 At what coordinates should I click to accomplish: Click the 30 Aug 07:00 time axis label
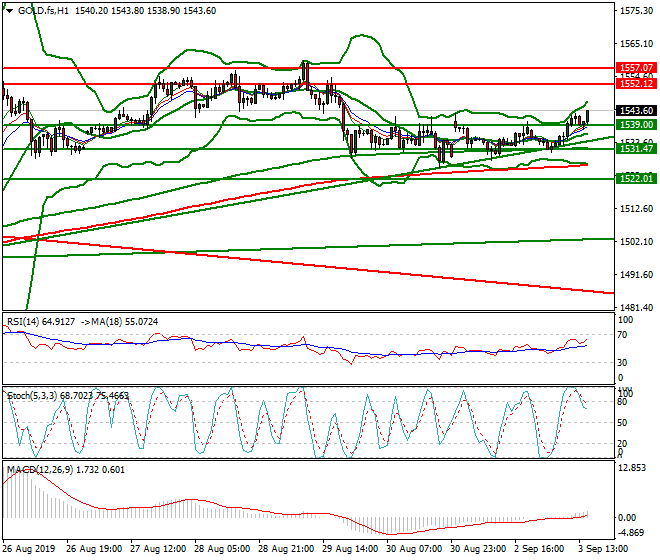pos(414,549)
